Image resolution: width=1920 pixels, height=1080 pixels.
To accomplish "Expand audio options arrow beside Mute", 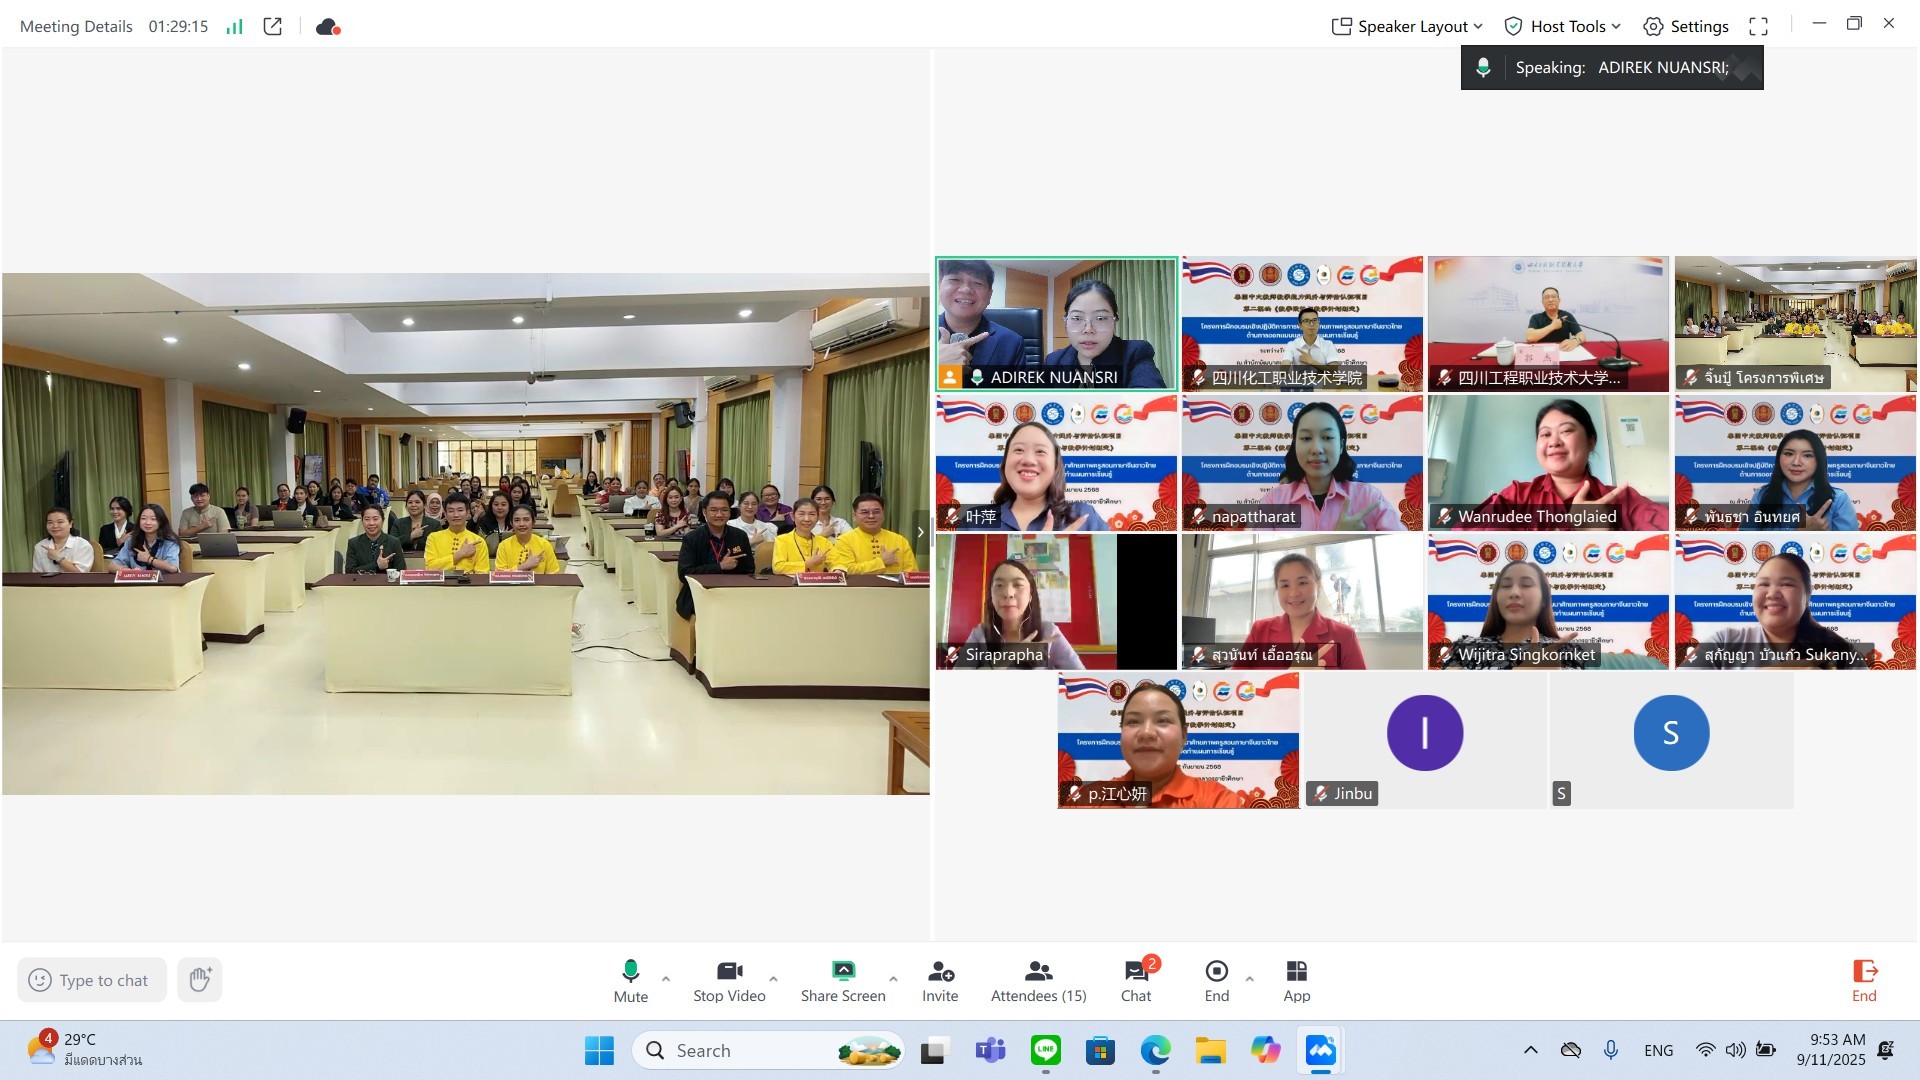I will click(x=666, y=979).
